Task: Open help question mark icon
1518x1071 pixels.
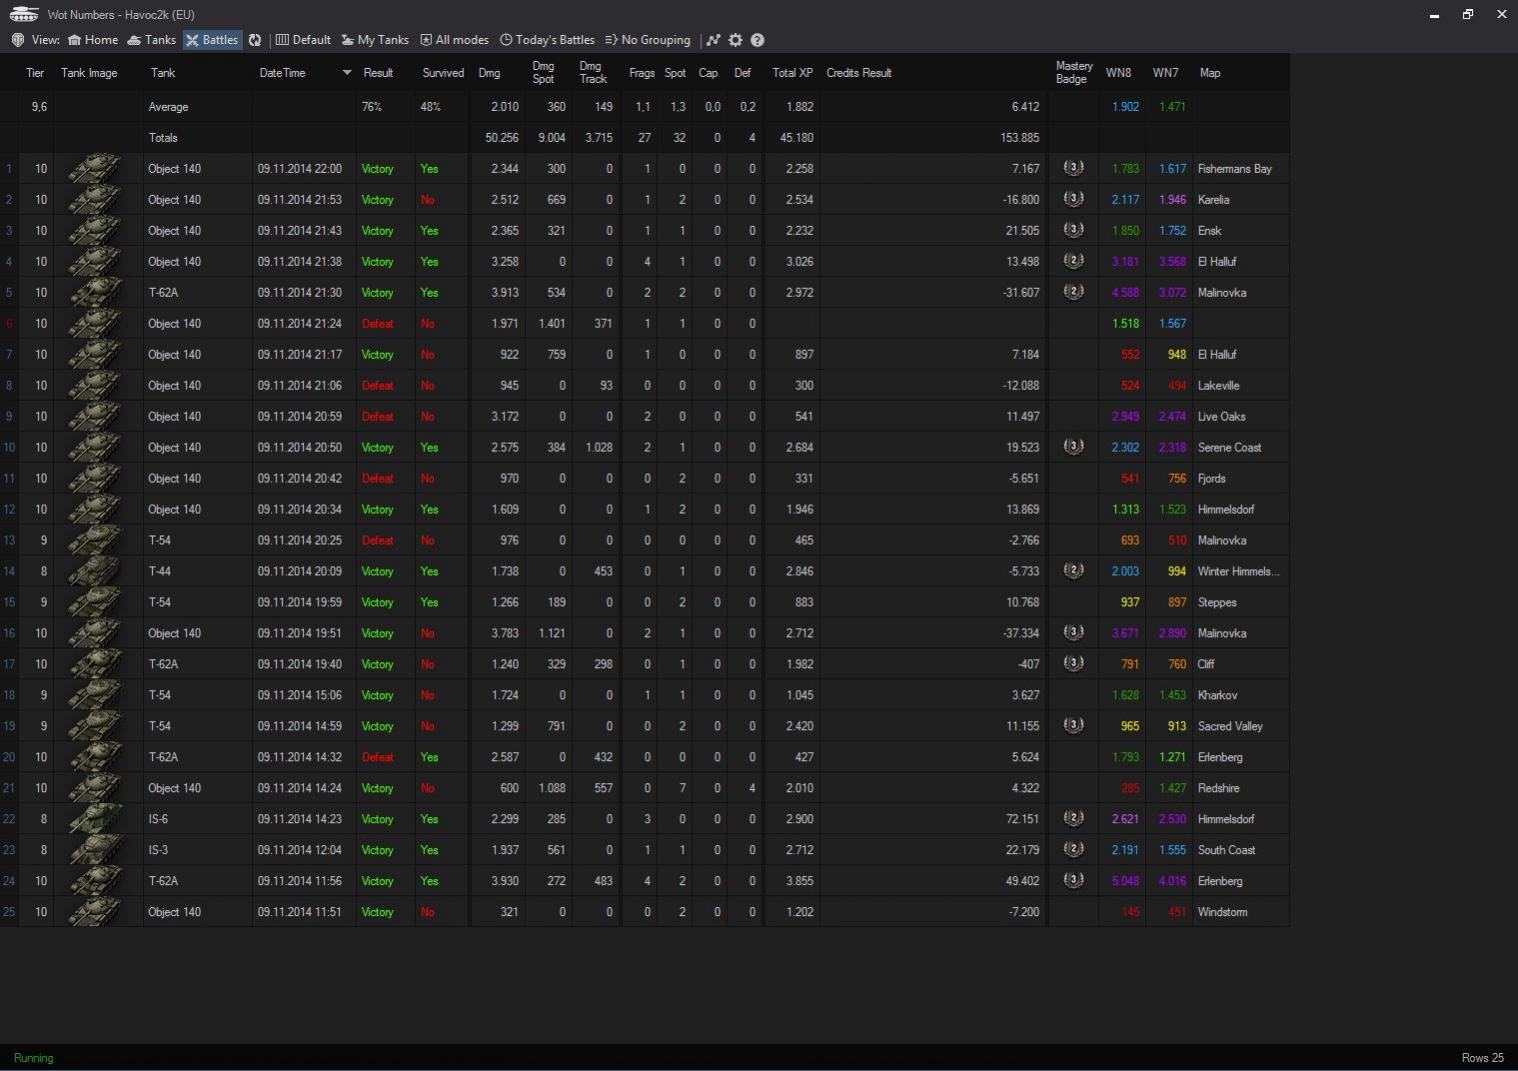Action: point(757,40)
